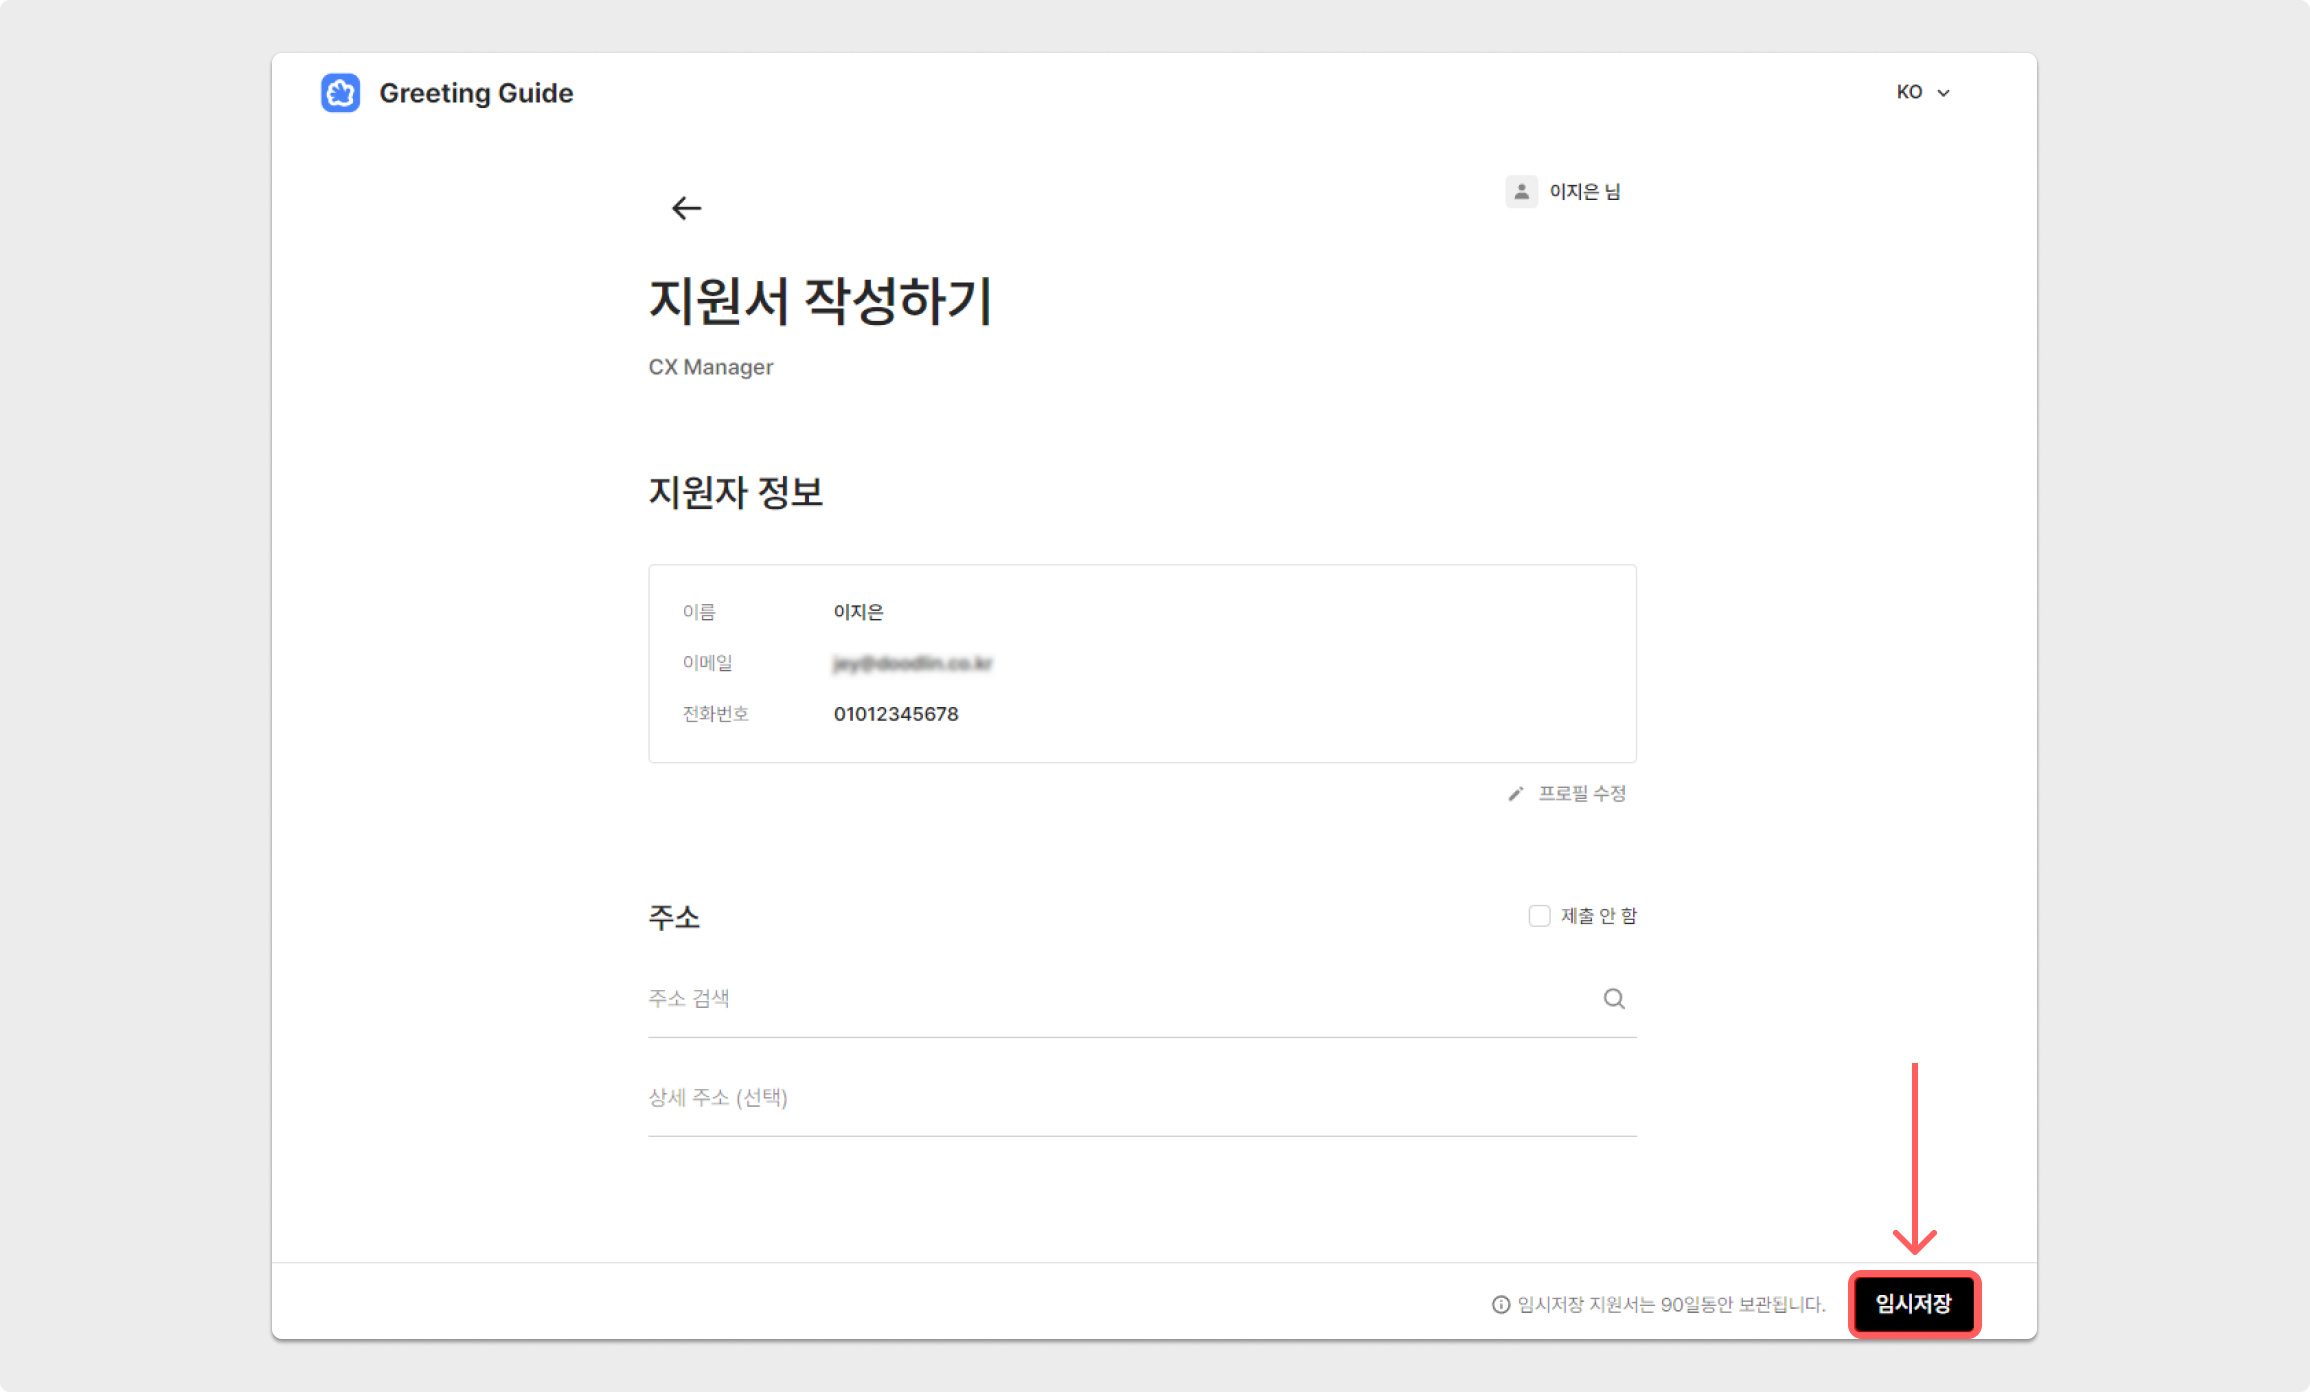Screen dimensions: 2310x1392
Task: Click the blurred email address value
Action: pyautogui.click(x=912, y=663)
